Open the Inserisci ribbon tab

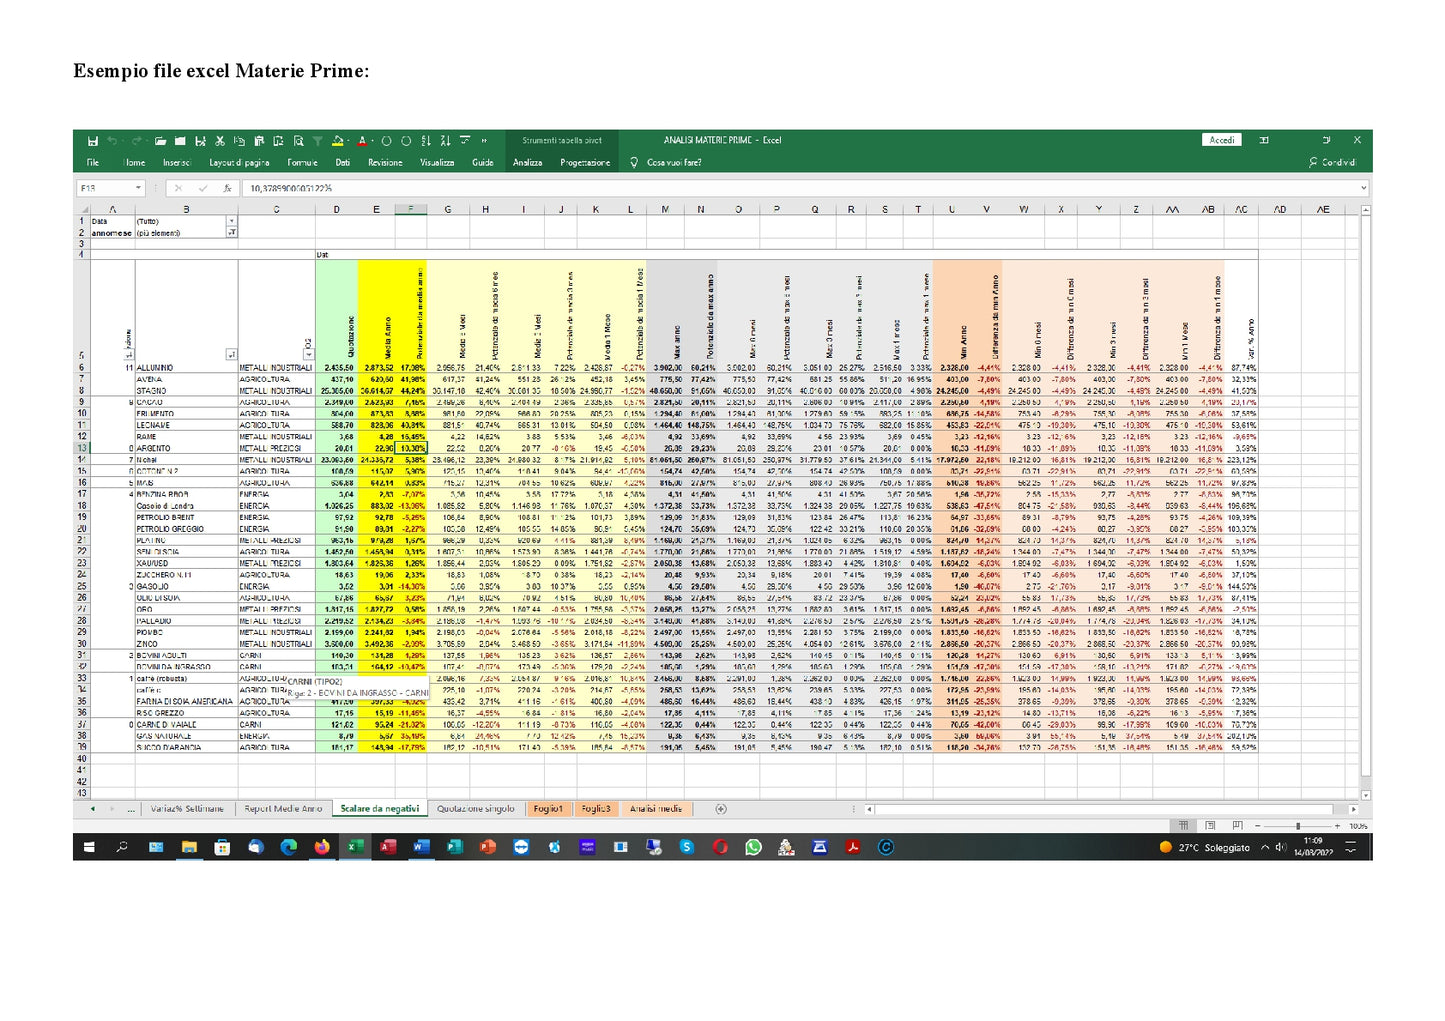coord(177,162)
